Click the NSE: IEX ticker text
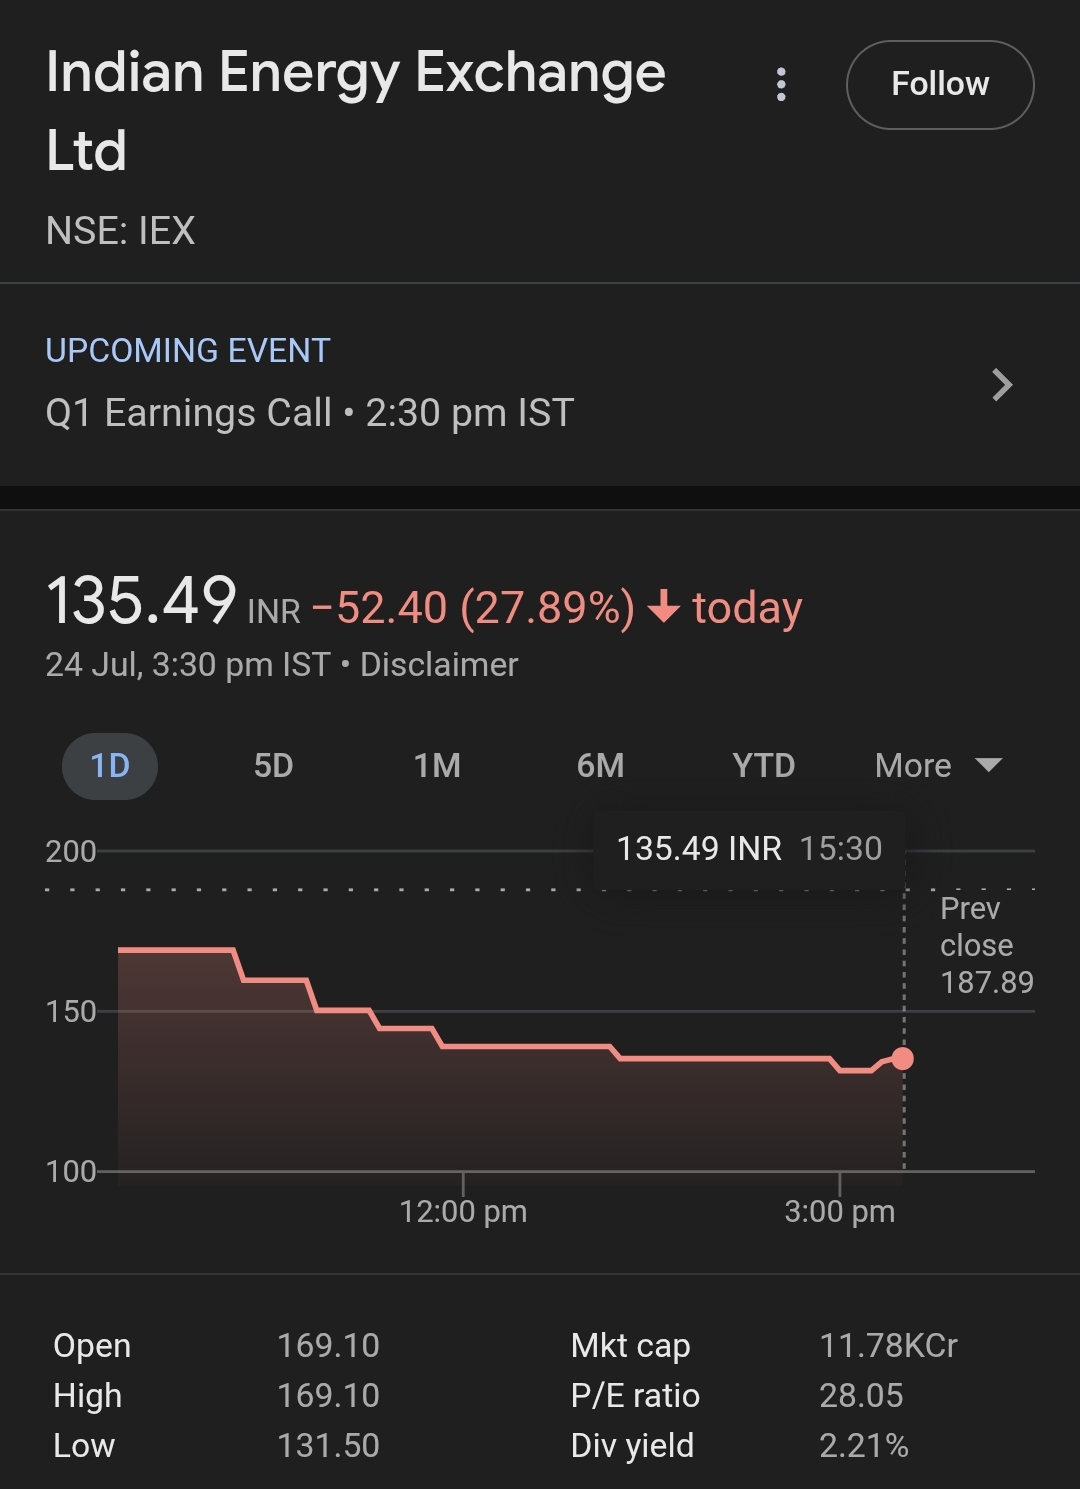 click(x=120, y=231)
